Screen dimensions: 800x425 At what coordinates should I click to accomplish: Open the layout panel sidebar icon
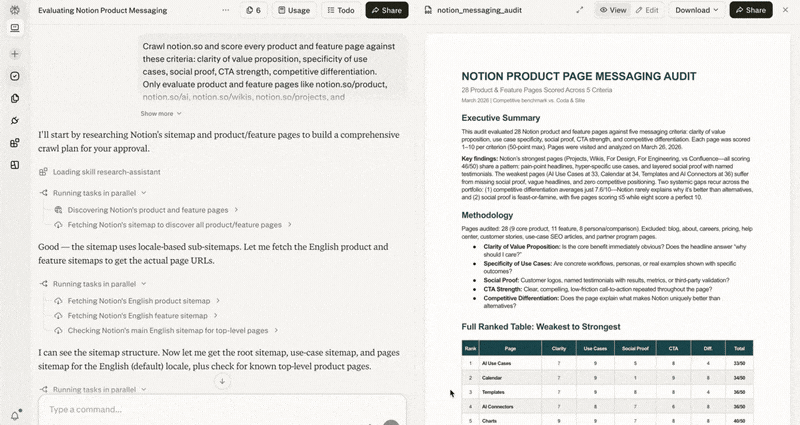click(15, 165)
